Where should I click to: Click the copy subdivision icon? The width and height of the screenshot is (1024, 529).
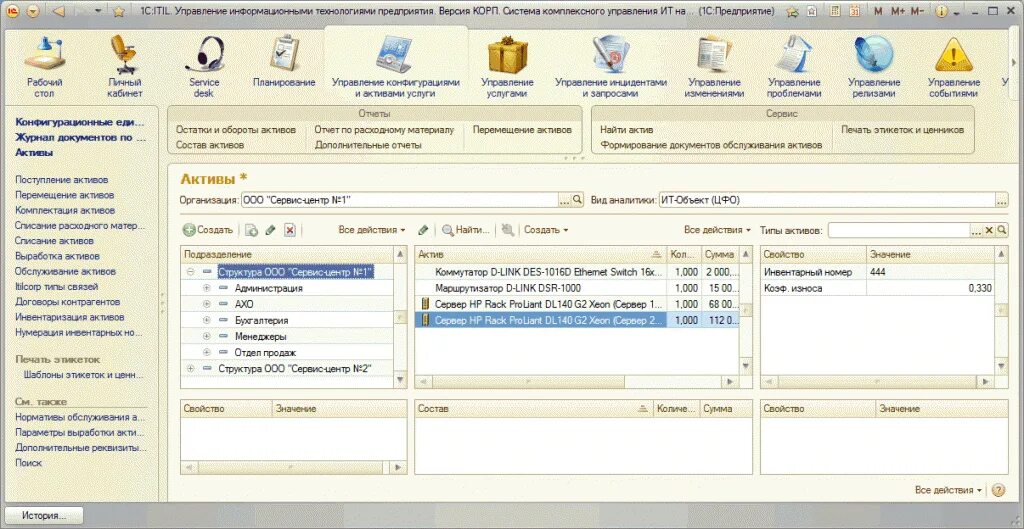tap(251, 230)
